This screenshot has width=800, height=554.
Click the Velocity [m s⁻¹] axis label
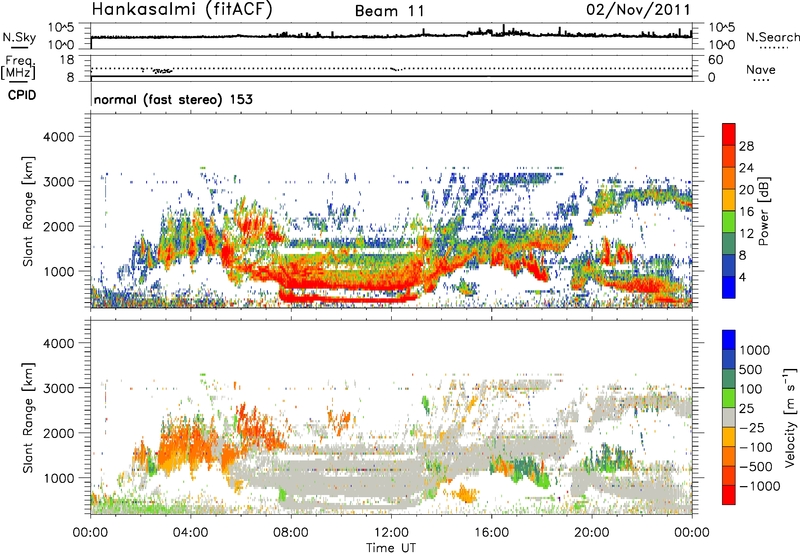(x=790, y=417)
